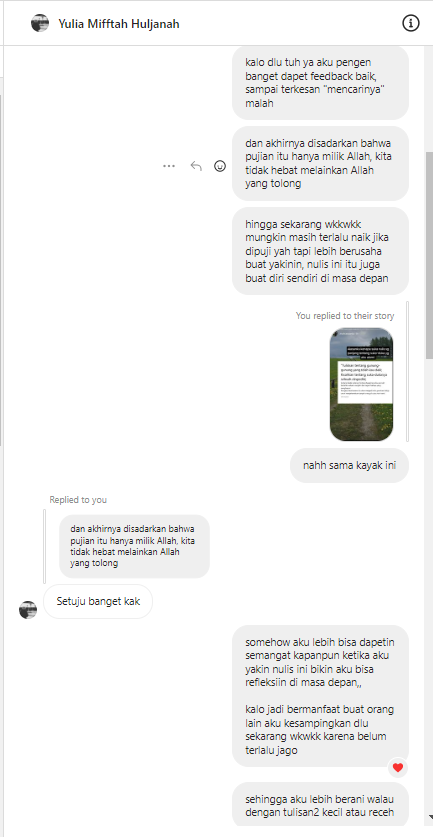This screenshot has width=433, height=837.
Task: Click the chat vertical scrollbar thumb
Action: tap(429, 255)
